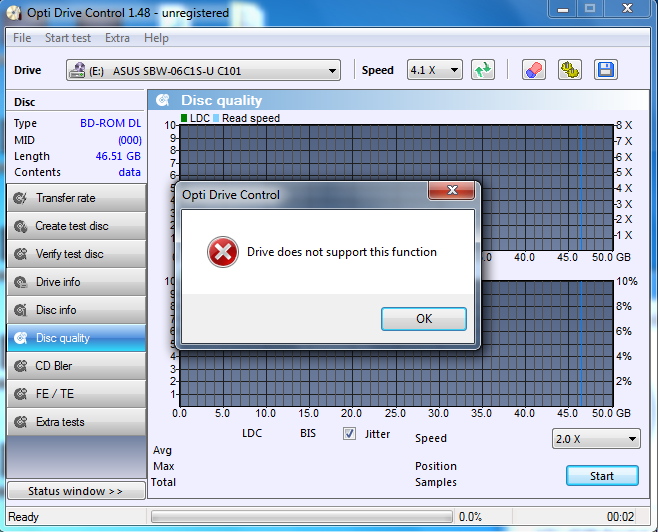The width and height of the screenshot is (658, 532).
Task: Click the red error icon in dialog
Action: tap(223, 252)
